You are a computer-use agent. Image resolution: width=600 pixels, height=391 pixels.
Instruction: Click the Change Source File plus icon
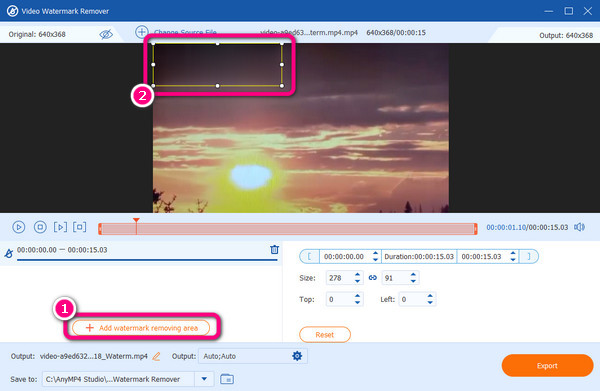[142, 32]
